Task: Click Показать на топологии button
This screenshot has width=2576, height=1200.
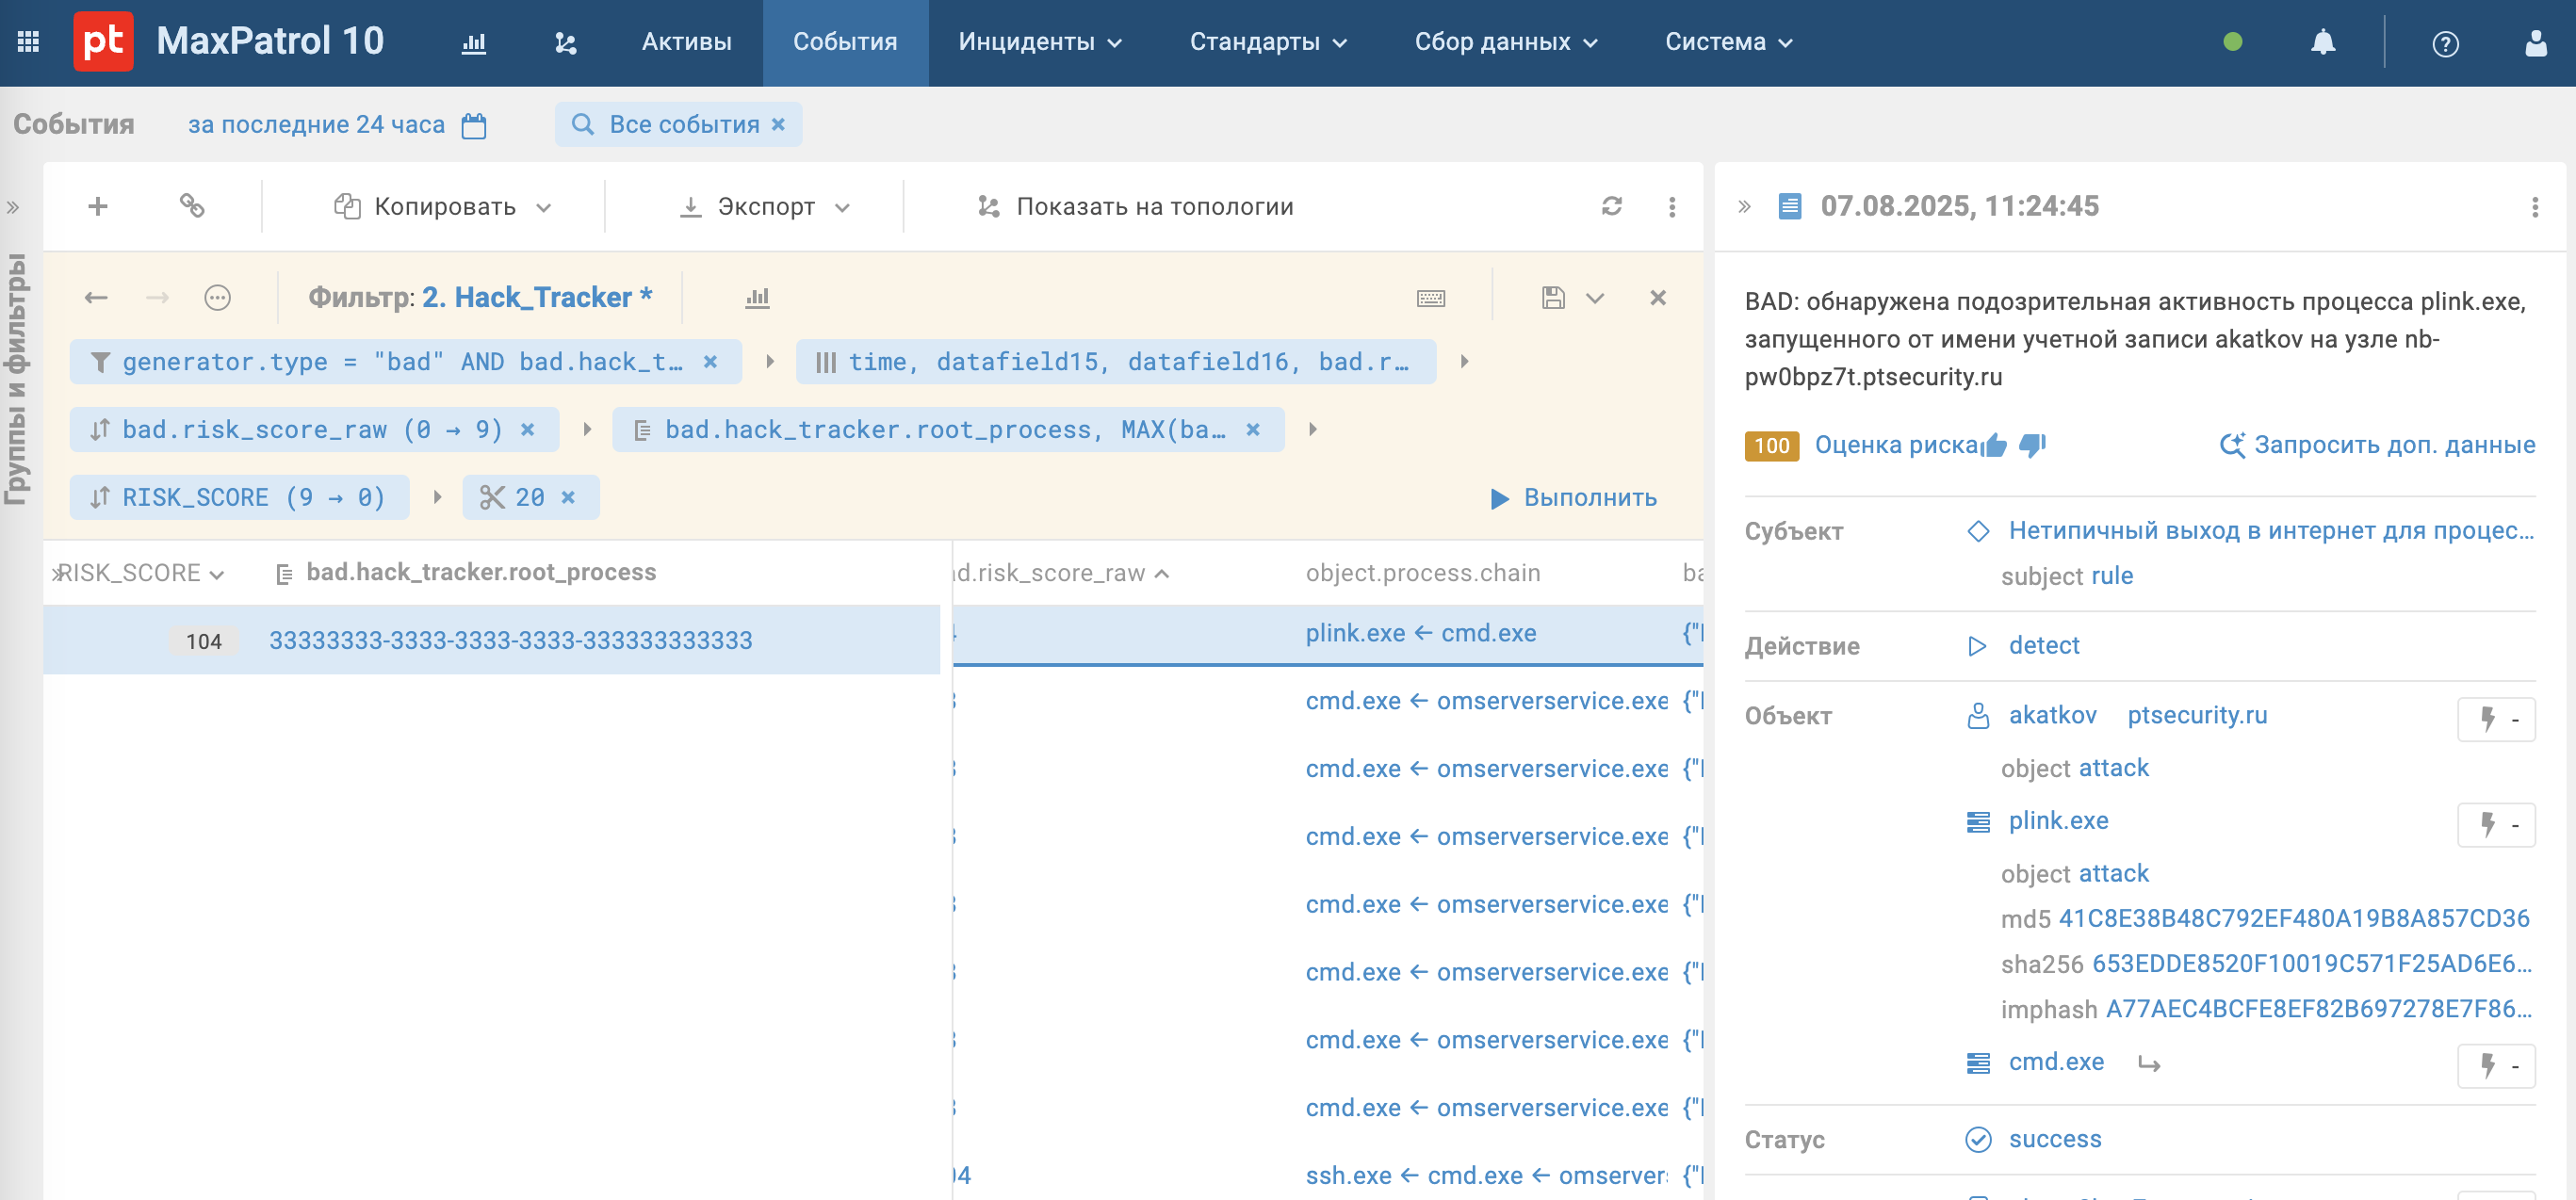Action: [x=1136, y=207]
